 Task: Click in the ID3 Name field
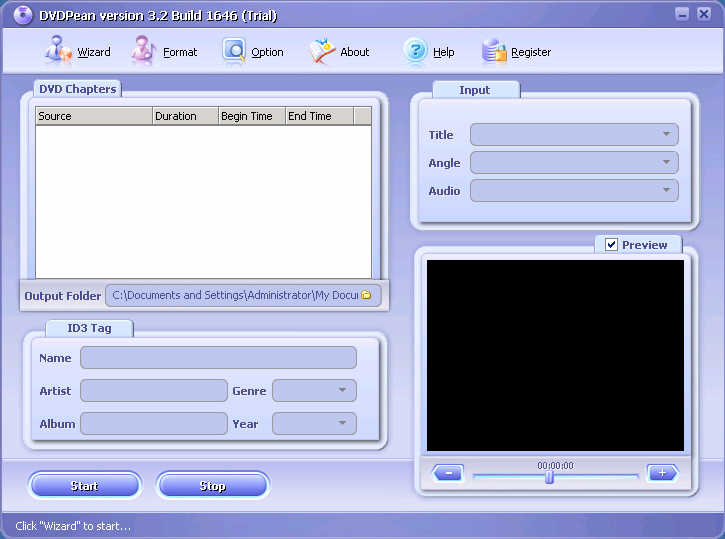tap(218, 358)
